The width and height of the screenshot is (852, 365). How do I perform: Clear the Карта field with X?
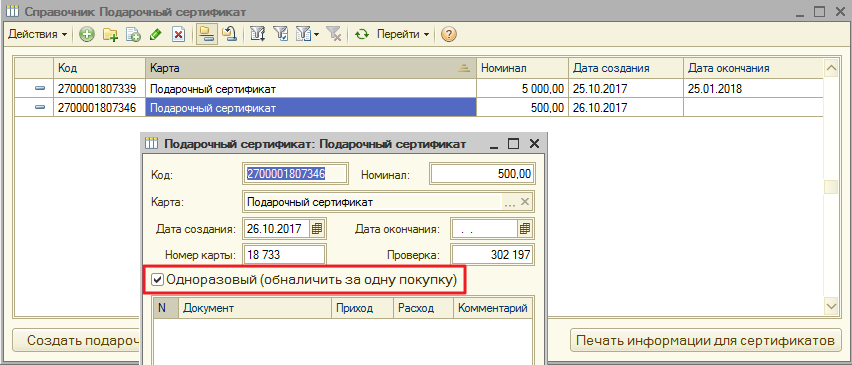click(525, 202)
